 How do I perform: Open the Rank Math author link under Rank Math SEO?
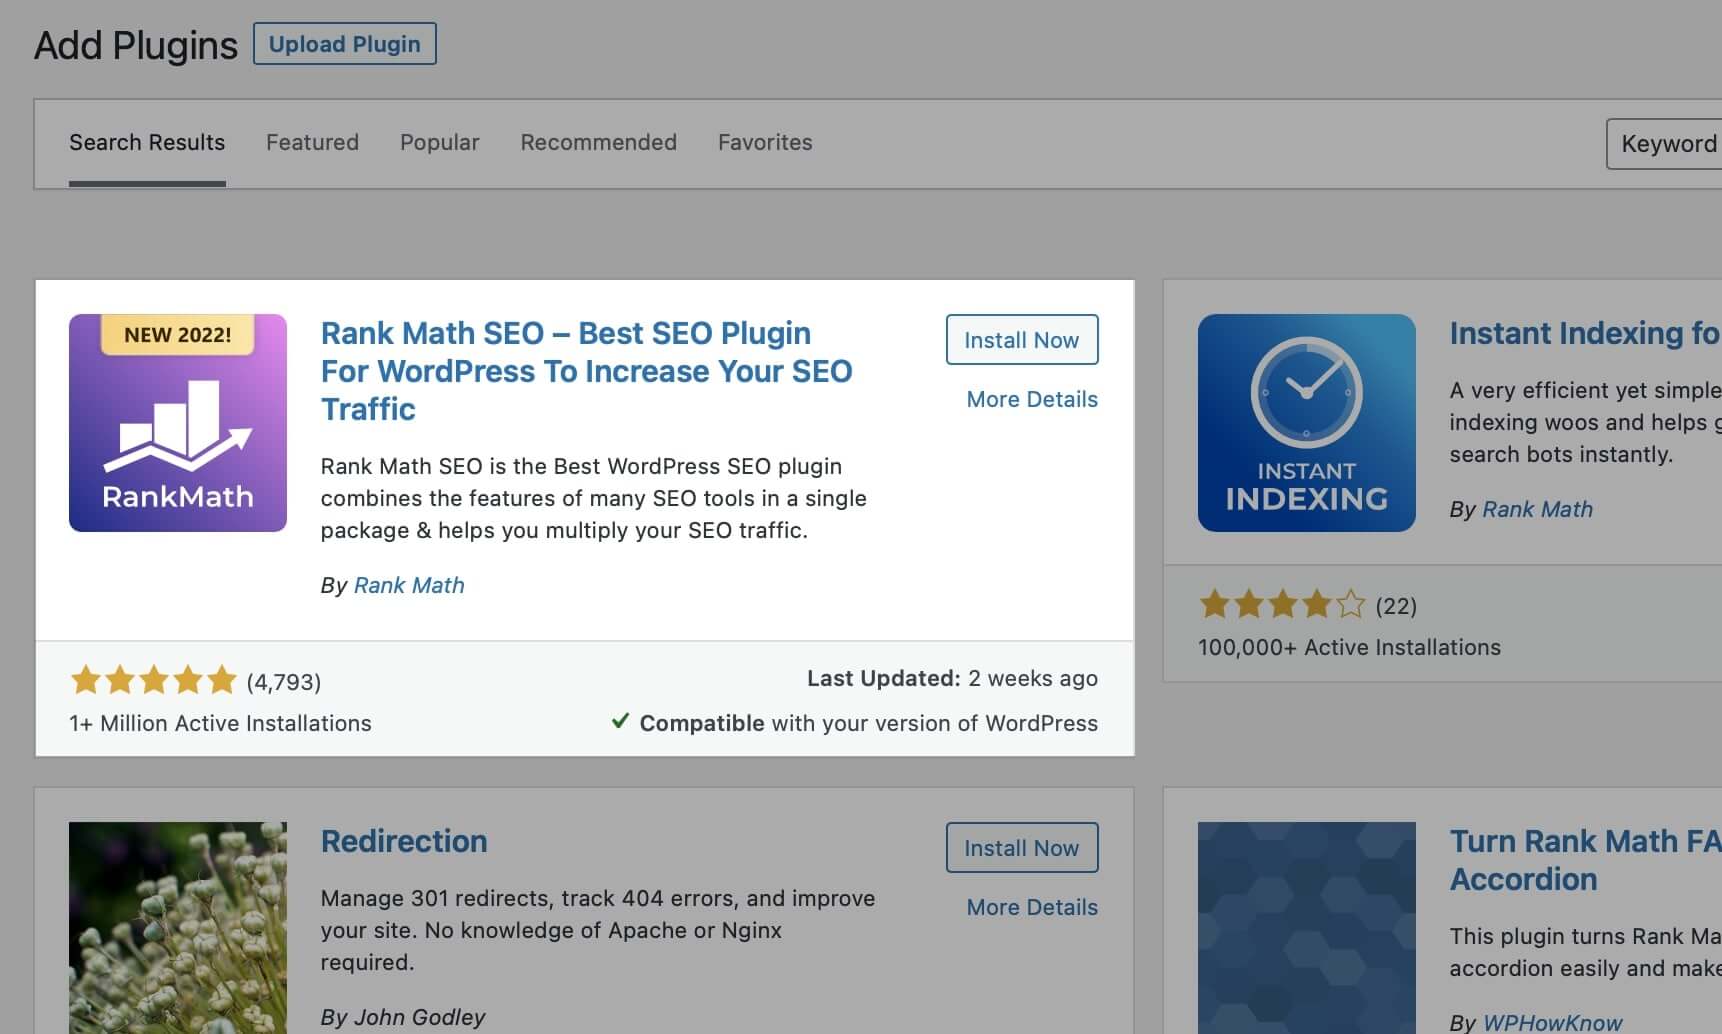tap(409, 585)
